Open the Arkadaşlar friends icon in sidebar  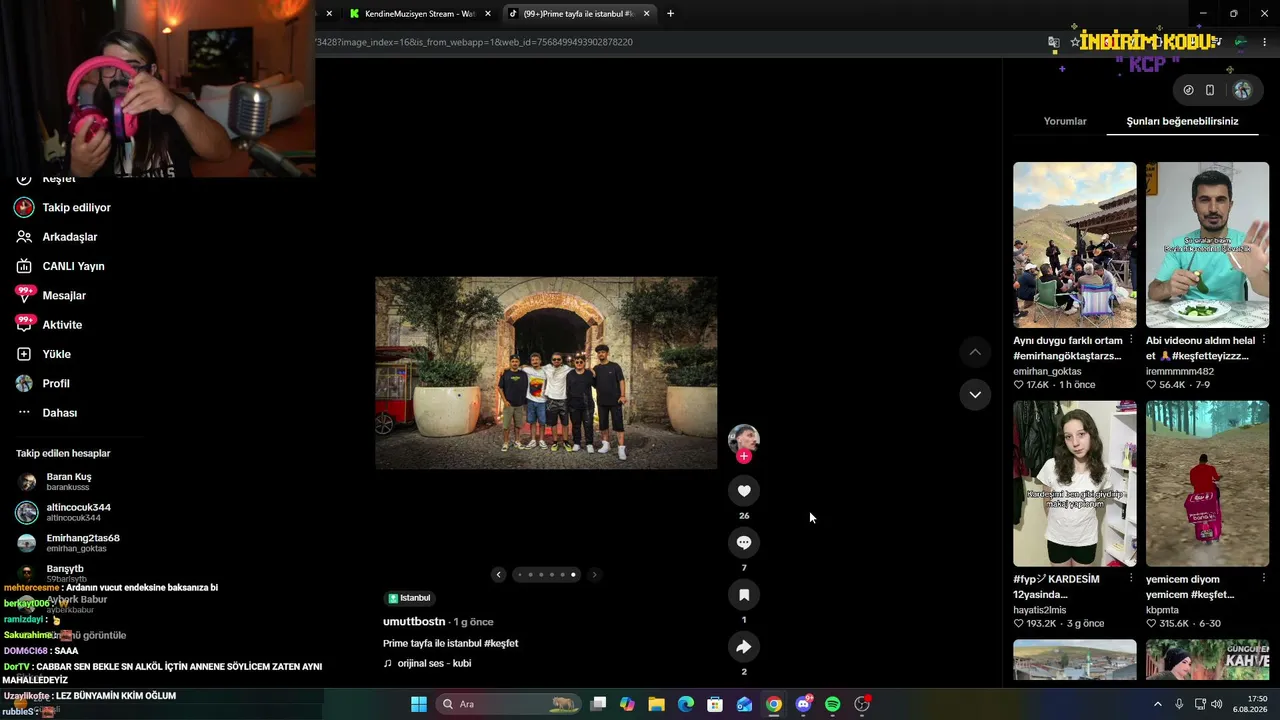24,237
